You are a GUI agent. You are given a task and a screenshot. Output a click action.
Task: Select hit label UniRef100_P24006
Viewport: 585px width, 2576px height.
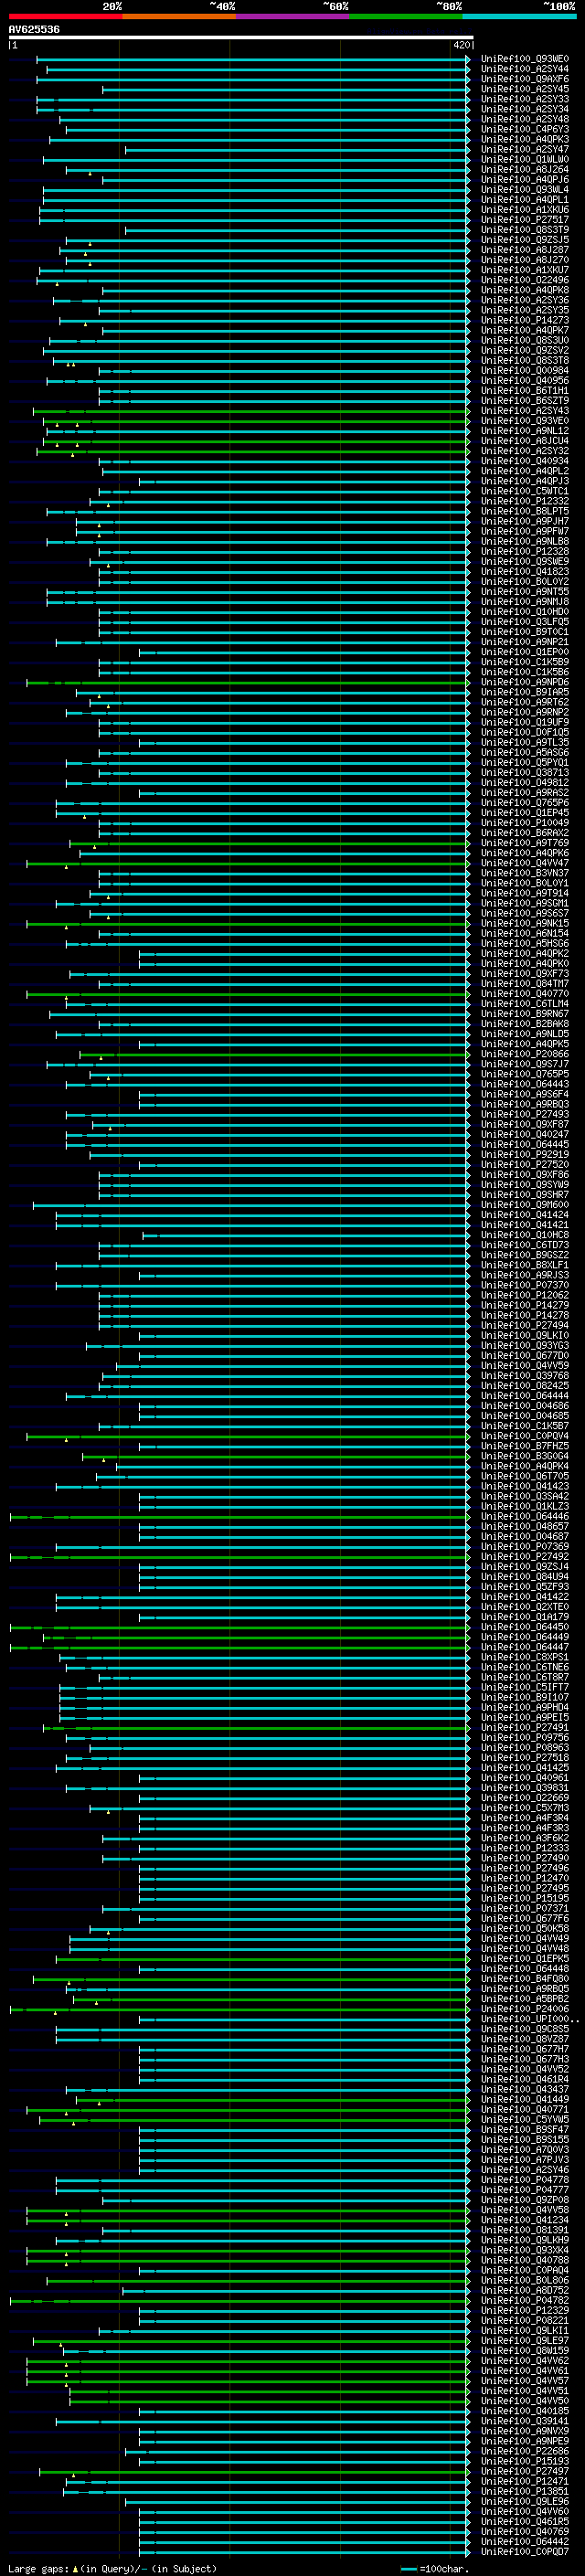click(525, 2008)
